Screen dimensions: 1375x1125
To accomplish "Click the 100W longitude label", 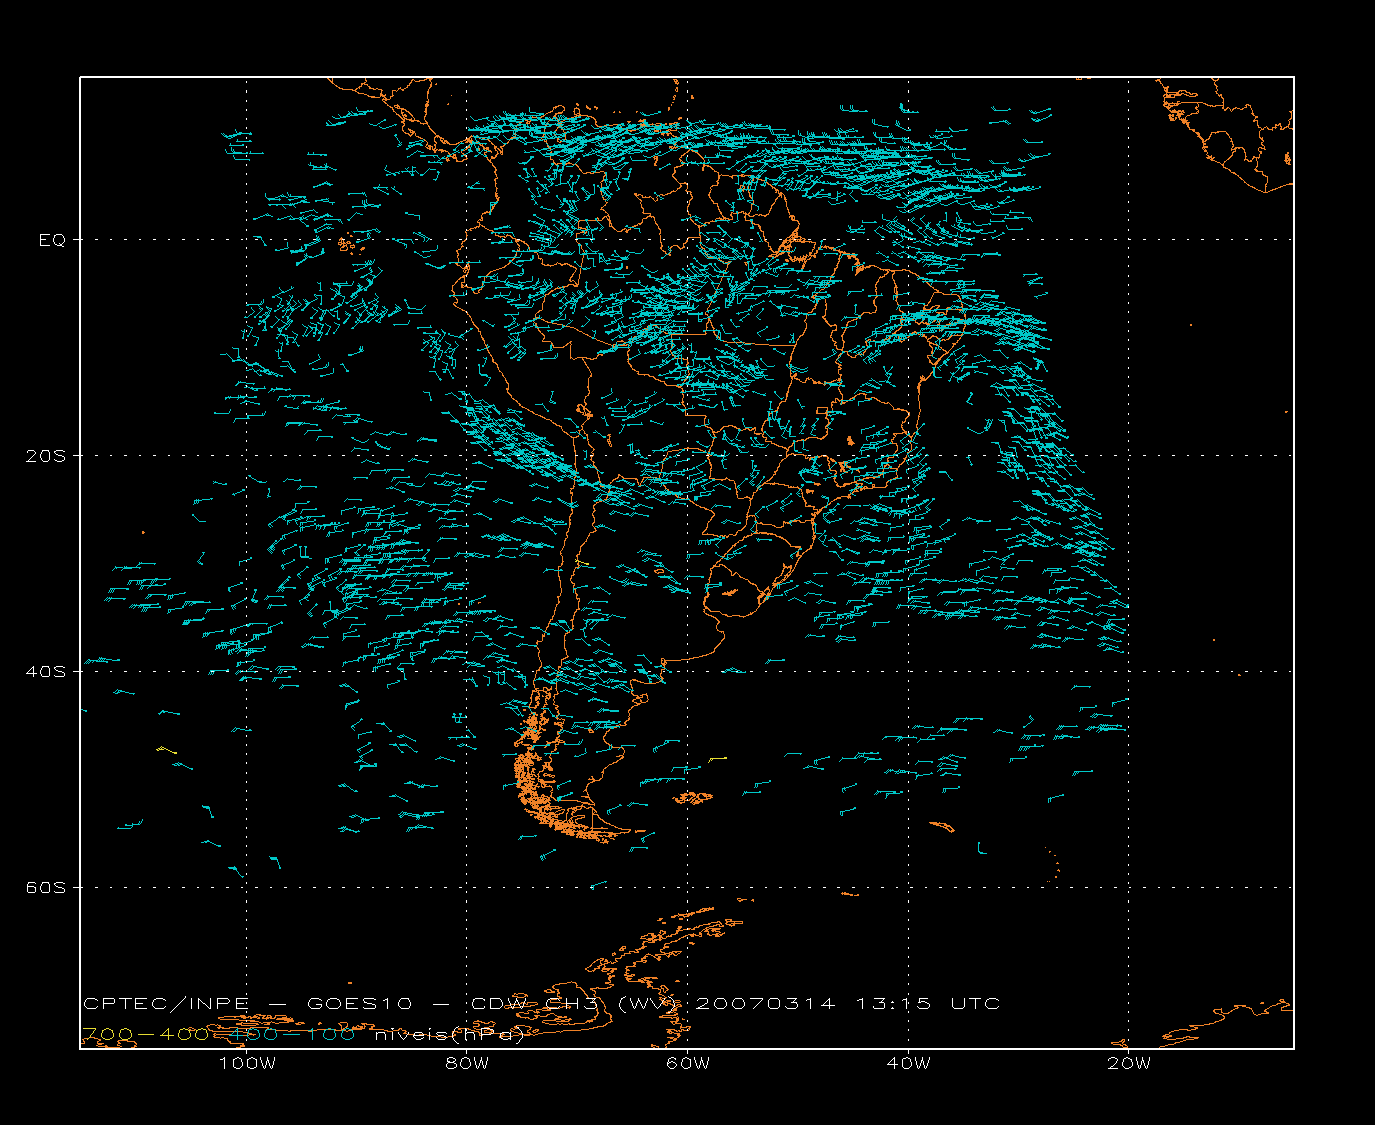I will [x=247, y=1063].
